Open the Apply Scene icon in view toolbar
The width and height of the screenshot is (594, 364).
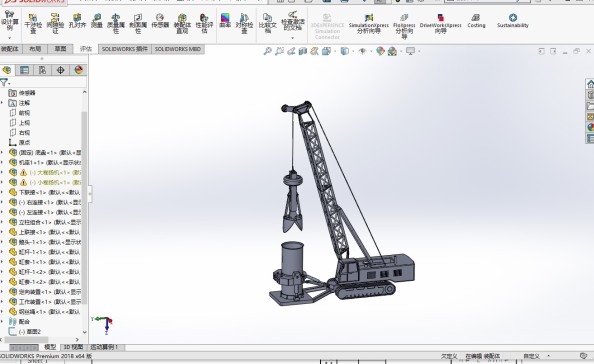(392, 51)
